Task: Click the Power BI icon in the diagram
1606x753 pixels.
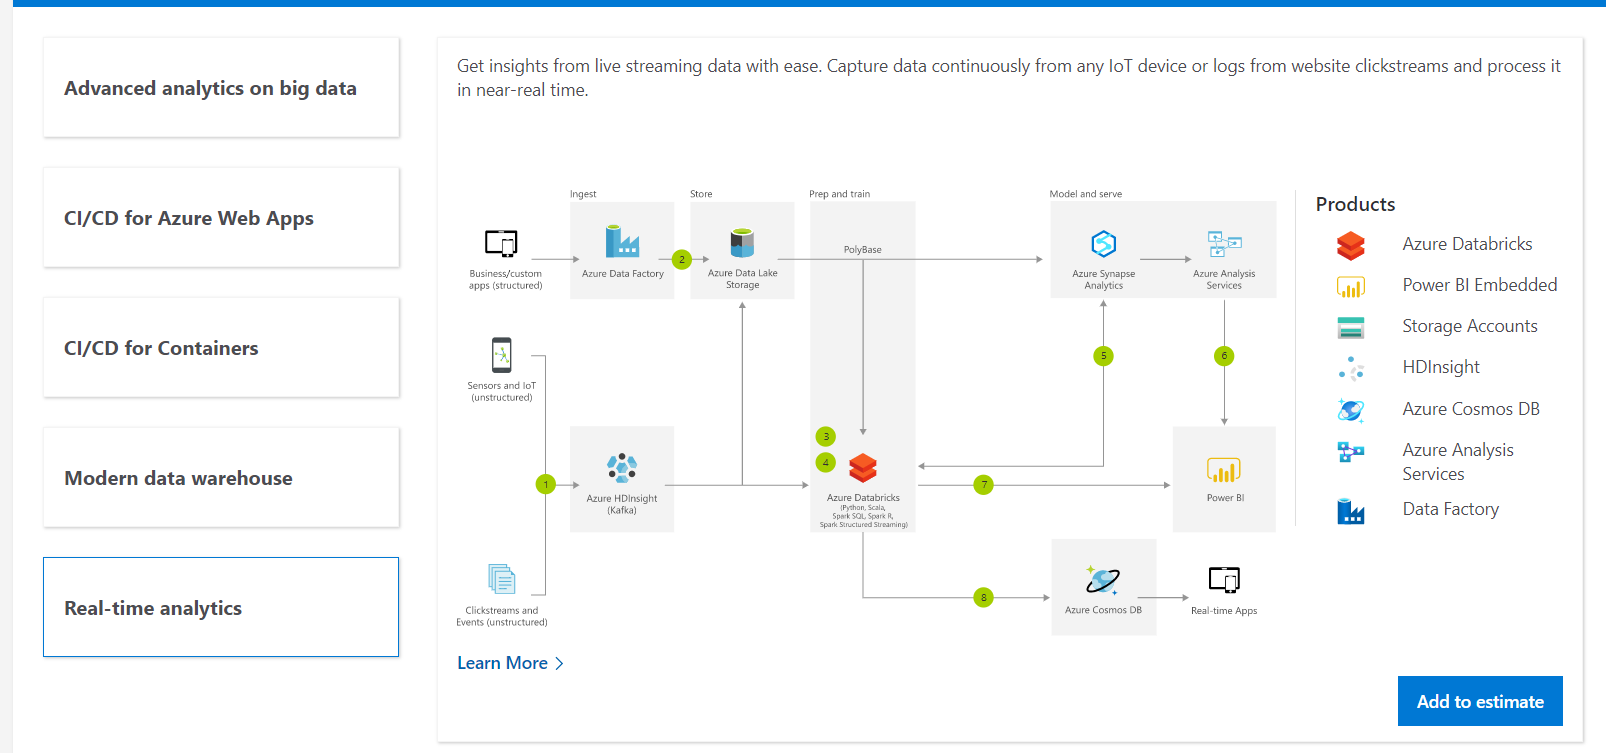Action: [x=1224, y=470]
